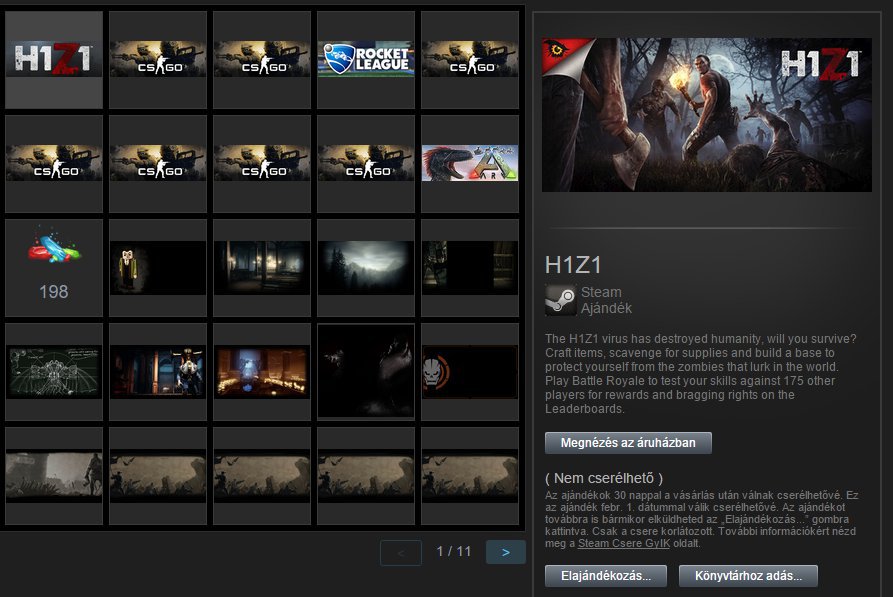Select sepia bats card in the last column
This screenshot has width=893, height=597.
pos(470,476)
